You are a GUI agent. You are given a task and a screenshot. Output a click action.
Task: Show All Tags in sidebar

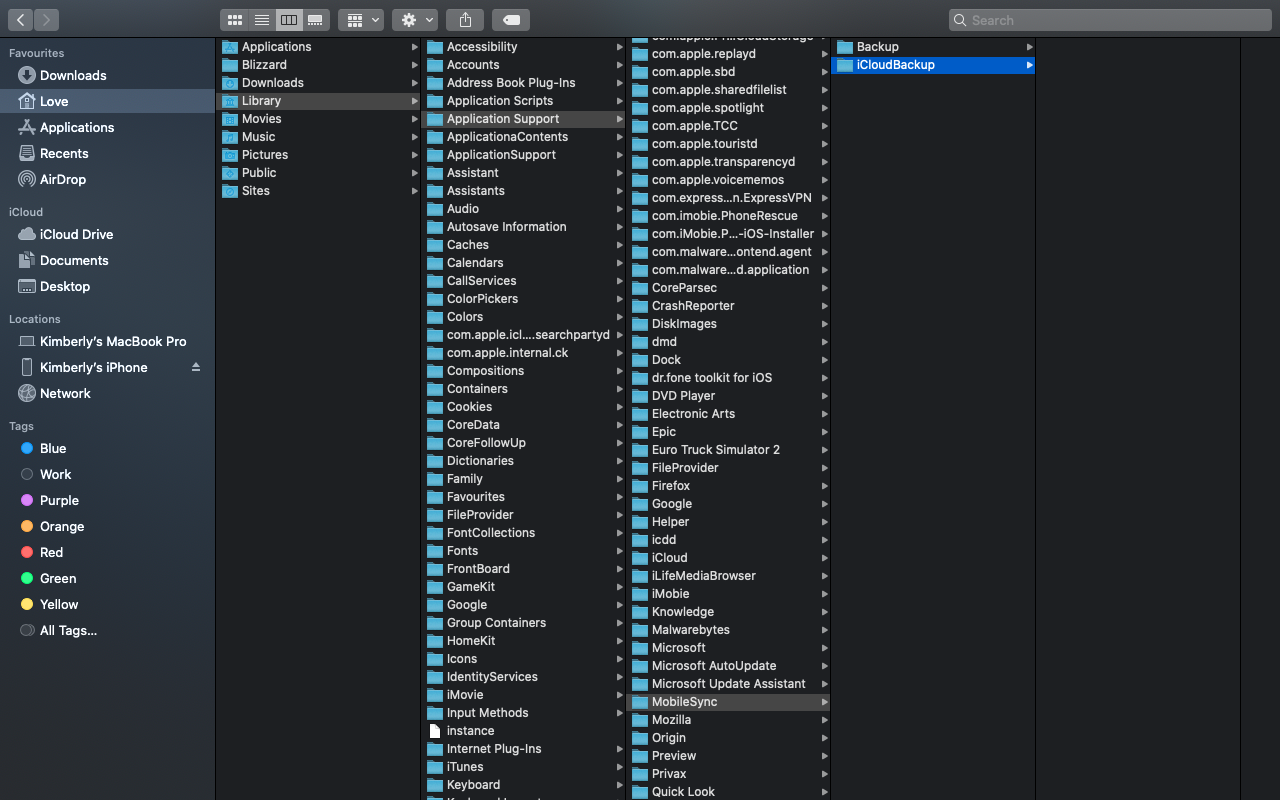[107, 630]
